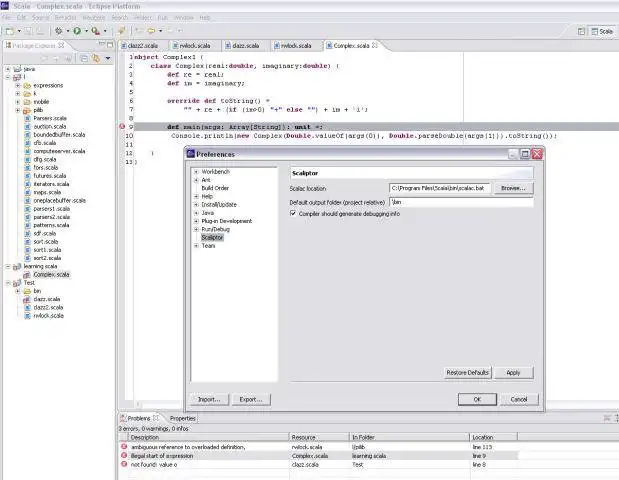Click the Debug bug toolbar icon

58,31
